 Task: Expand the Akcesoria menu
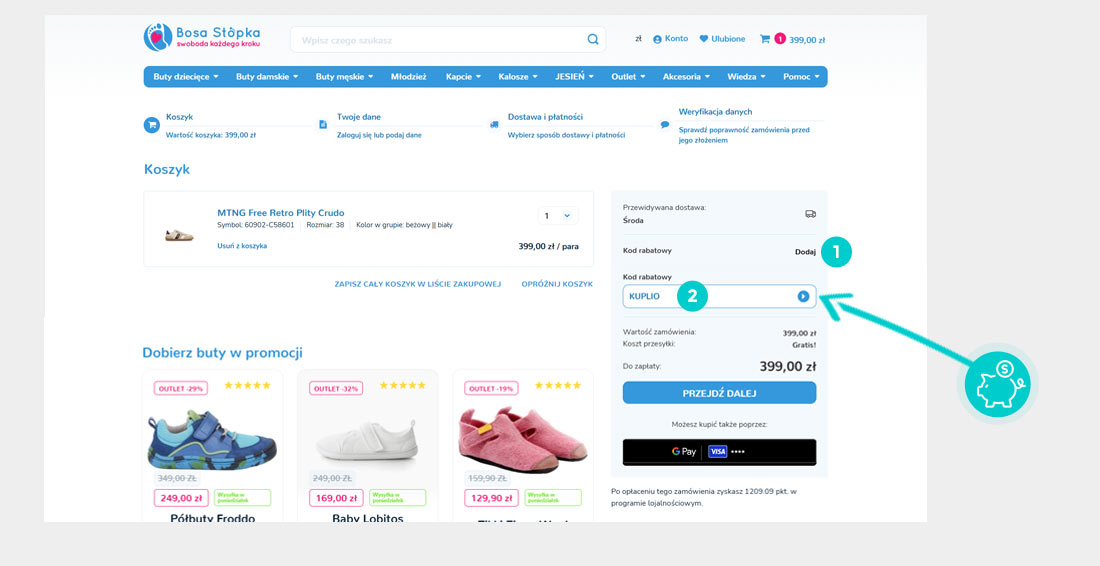coord(687,77)
